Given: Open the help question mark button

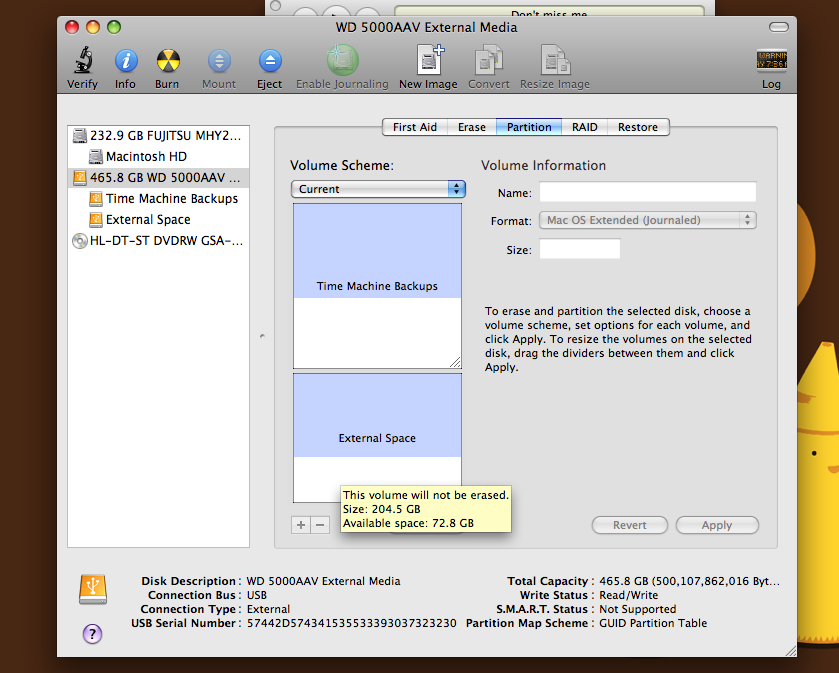Looking at the screenshot, I should tap(93, 634).
